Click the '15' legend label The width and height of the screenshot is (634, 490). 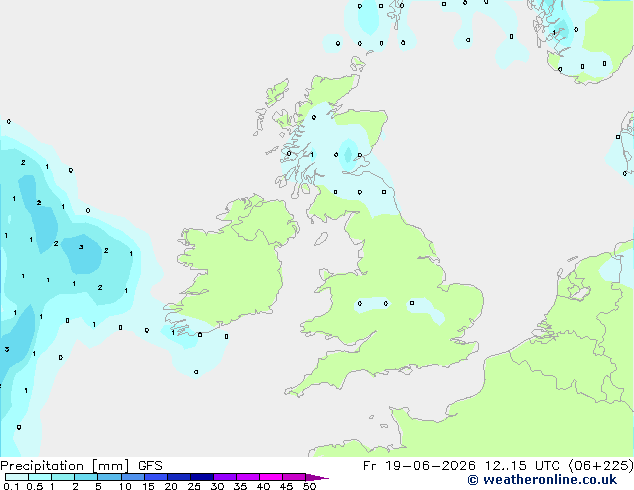click(x=148, y=486)
